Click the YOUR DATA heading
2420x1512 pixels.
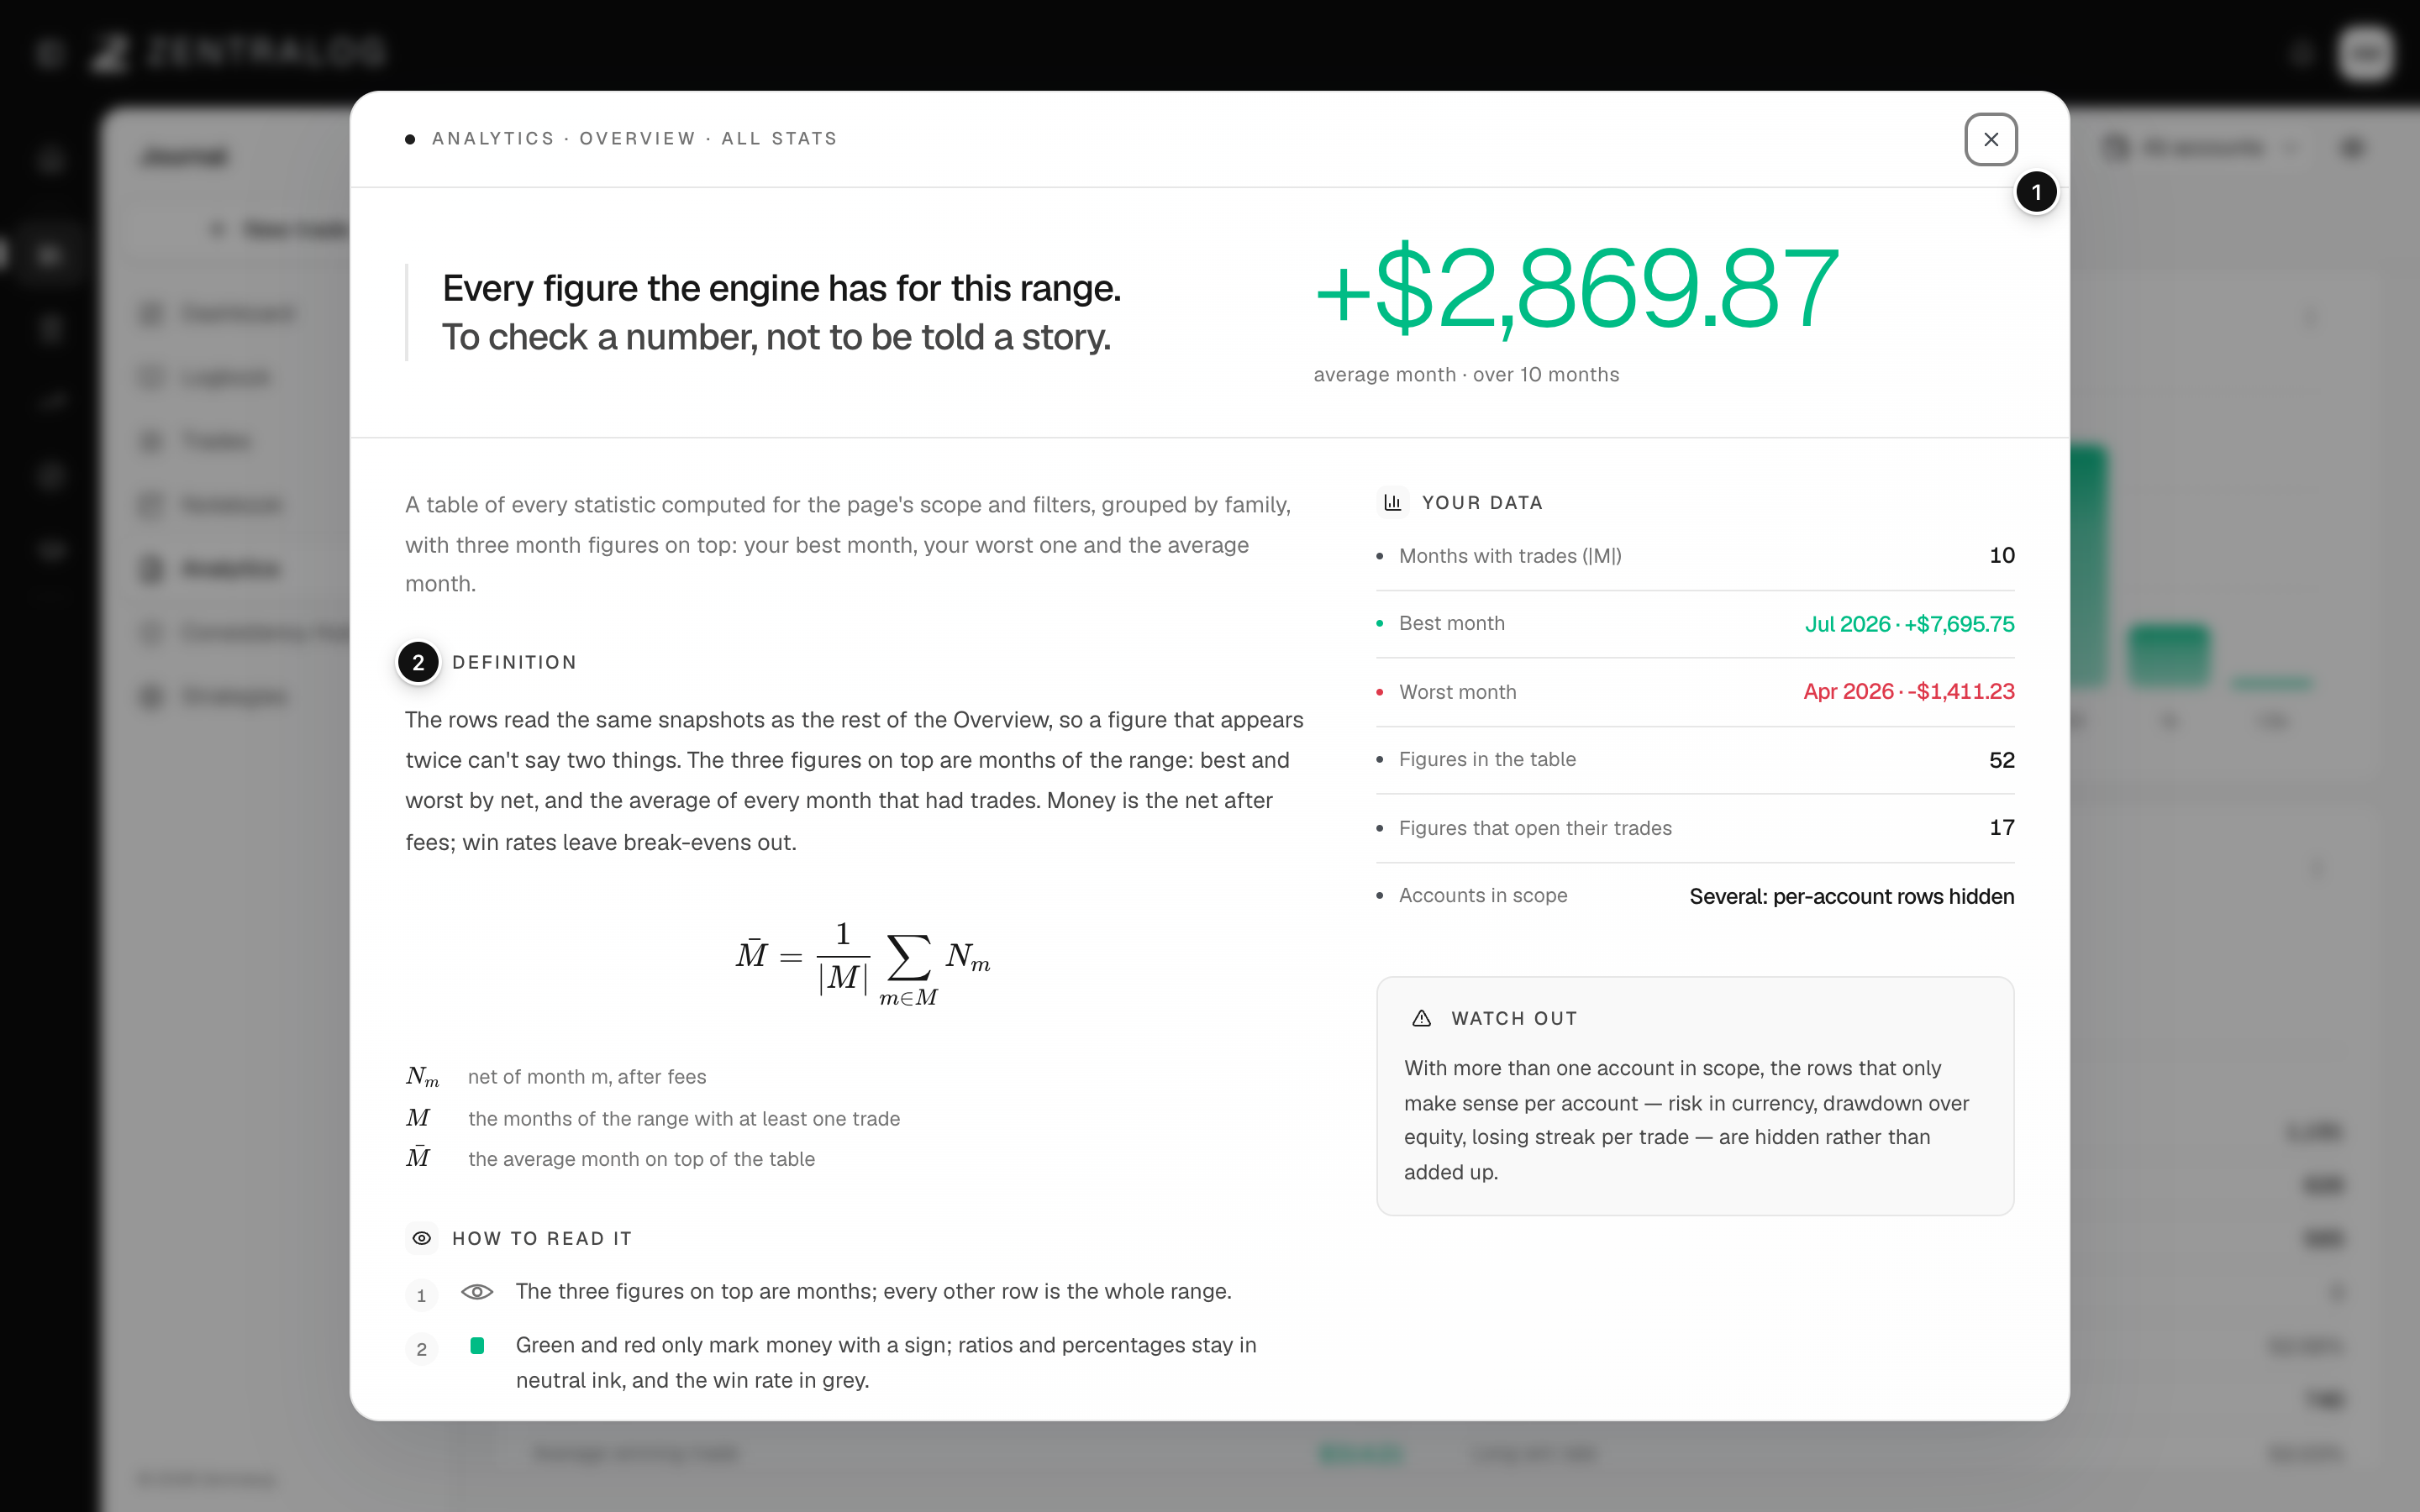[1481, 502]
